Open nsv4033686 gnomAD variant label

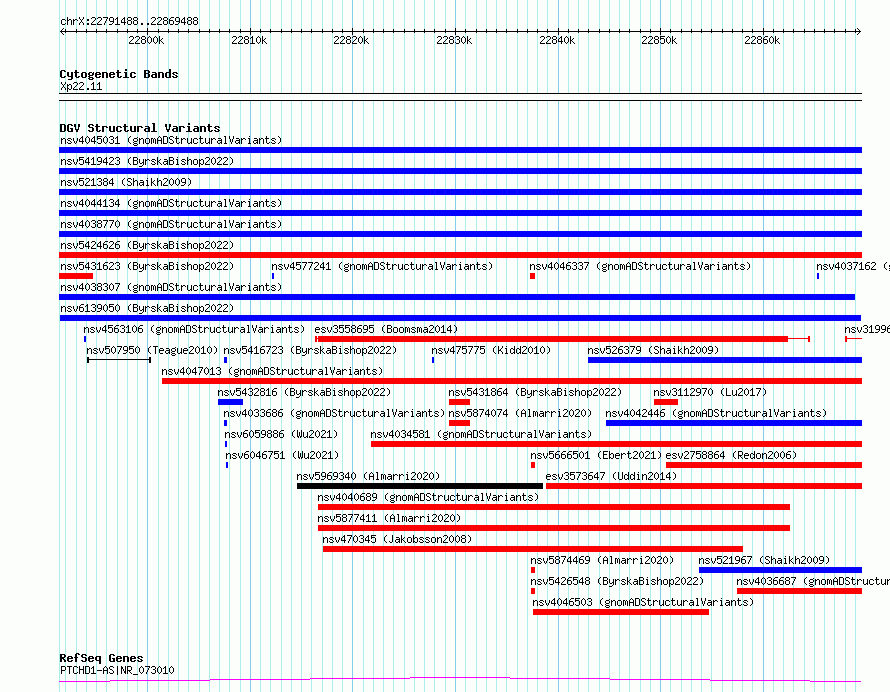[334, 413]
